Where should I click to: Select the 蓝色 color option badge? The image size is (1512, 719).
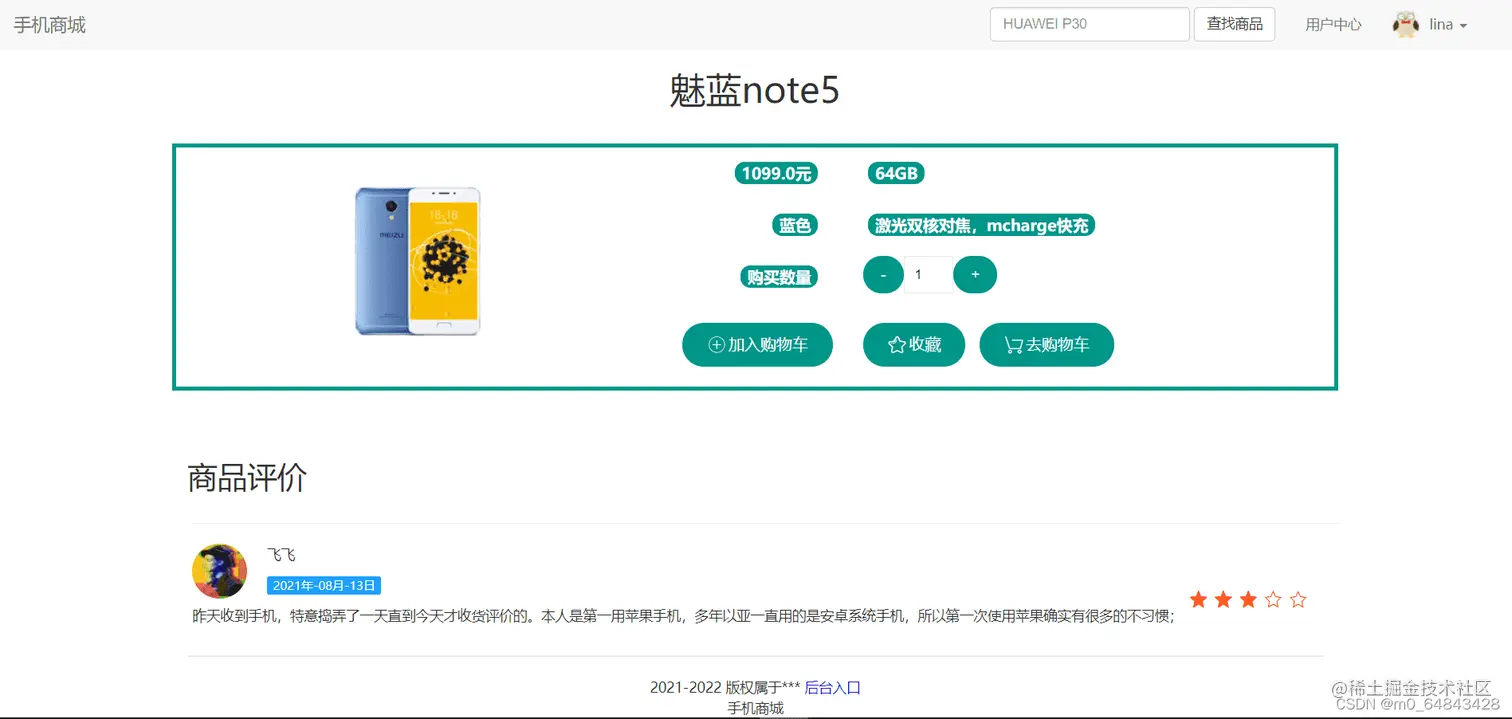[795, 224]
